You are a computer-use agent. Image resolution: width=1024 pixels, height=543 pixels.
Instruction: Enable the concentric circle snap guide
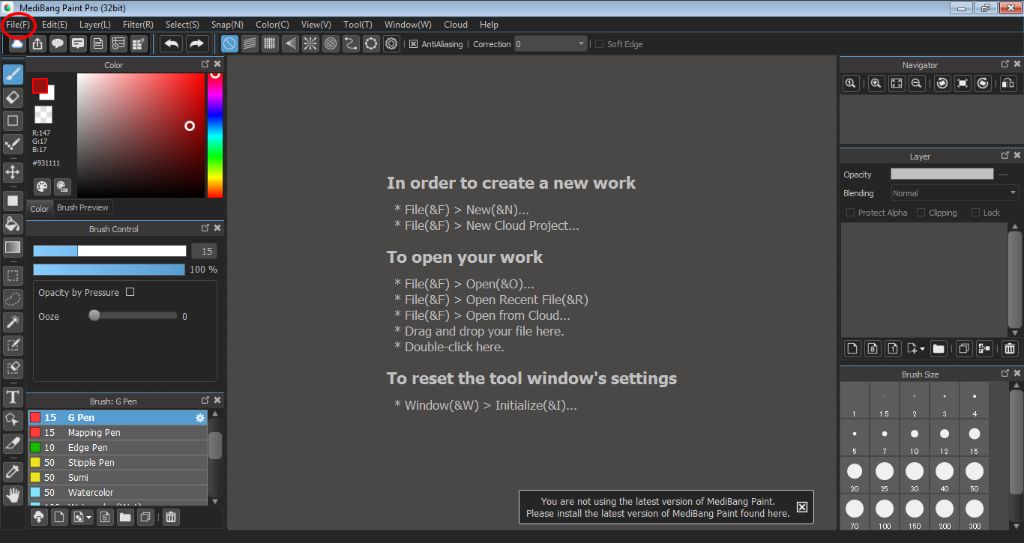pyautogui.click(x=330, y=44)
